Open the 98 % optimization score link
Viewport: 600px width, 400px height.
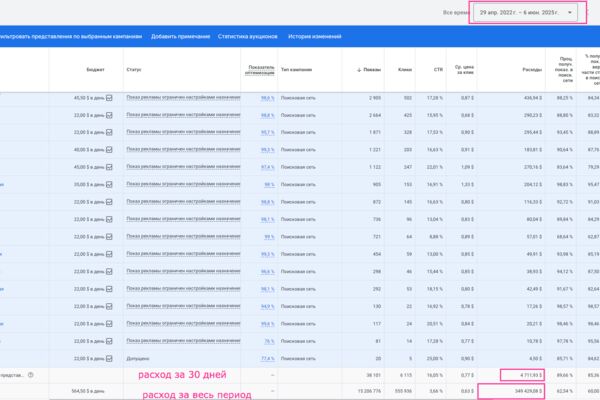point(269,184)
